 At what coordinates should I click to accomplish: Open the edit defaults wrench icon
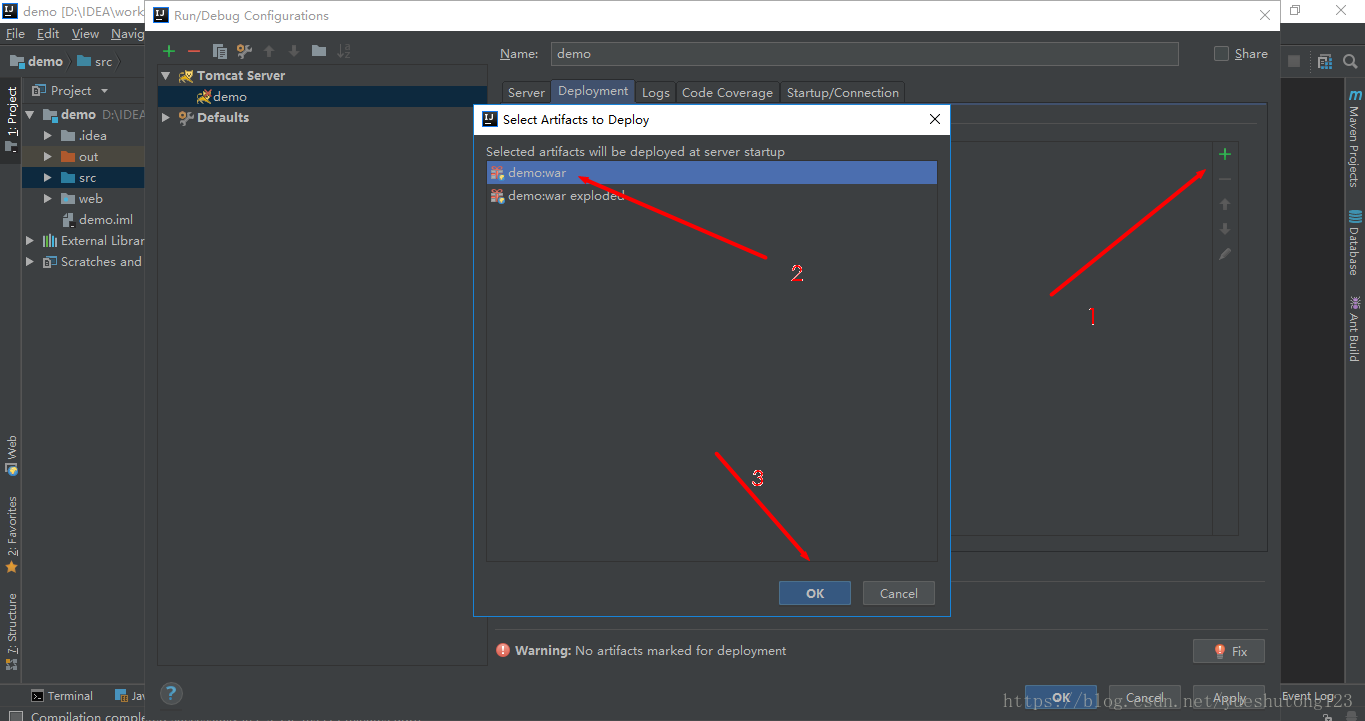coord(244,51)
